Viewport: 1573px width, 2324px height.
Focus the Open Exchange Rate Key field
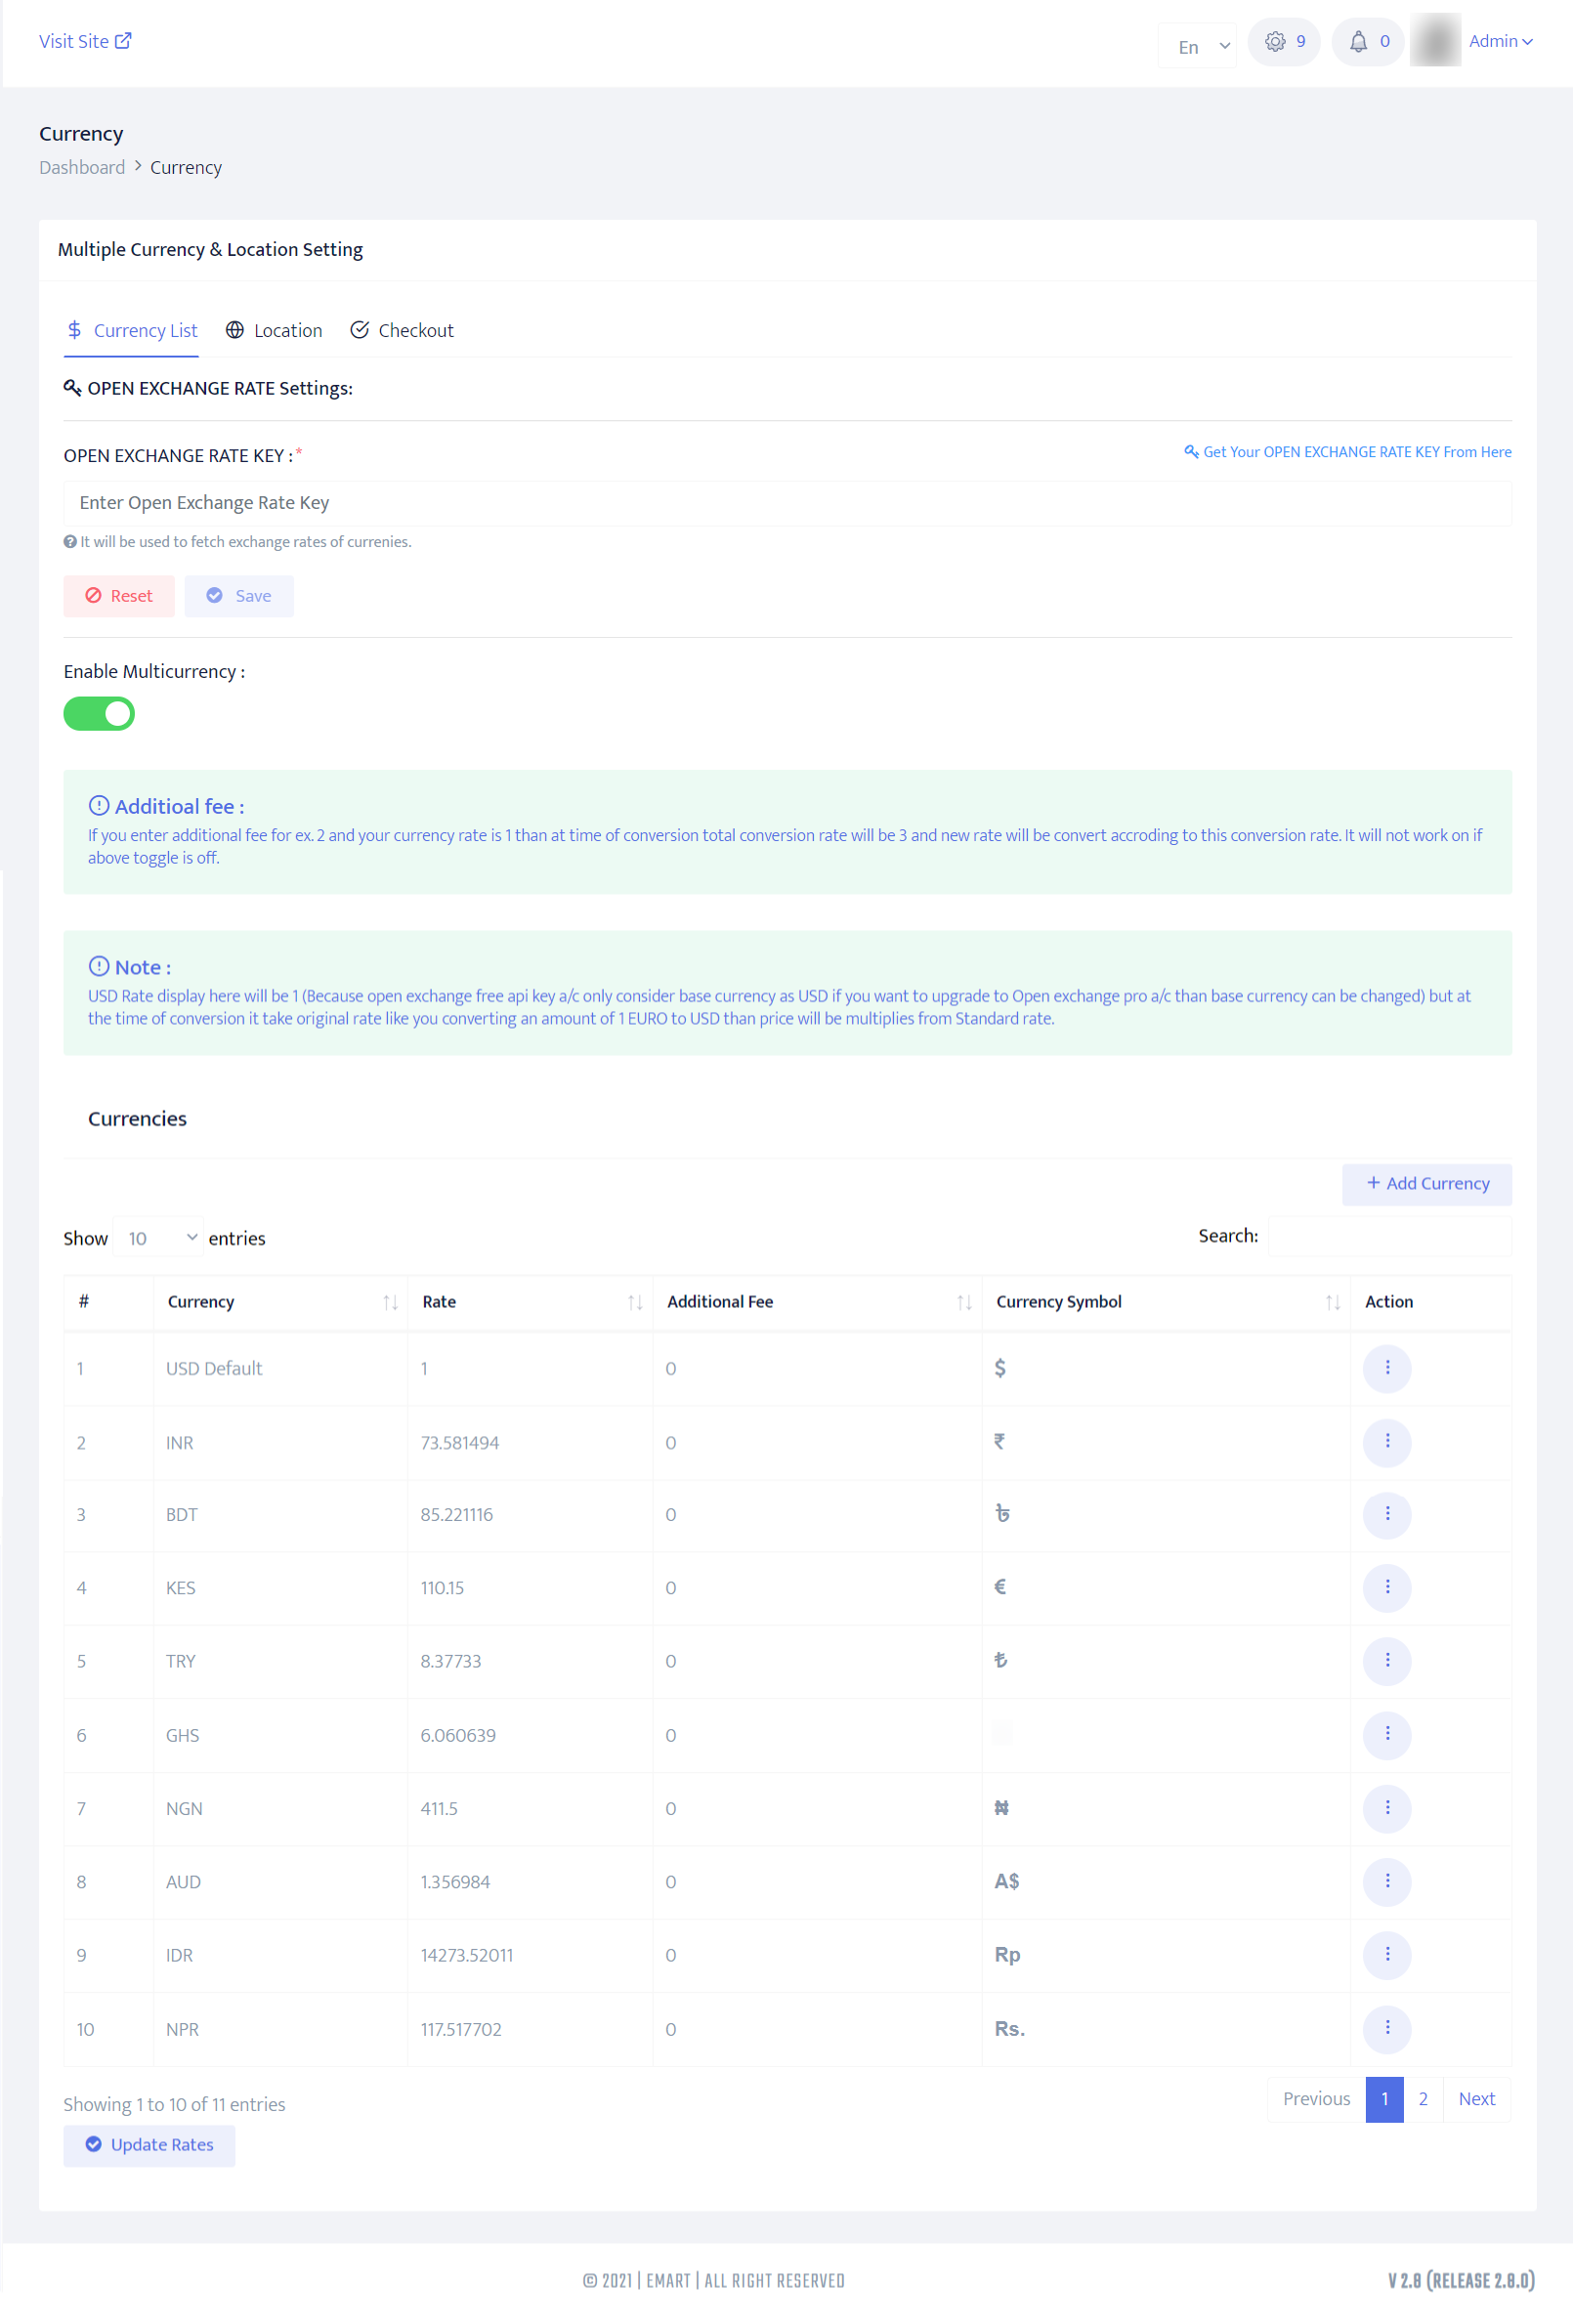(786, 503)
